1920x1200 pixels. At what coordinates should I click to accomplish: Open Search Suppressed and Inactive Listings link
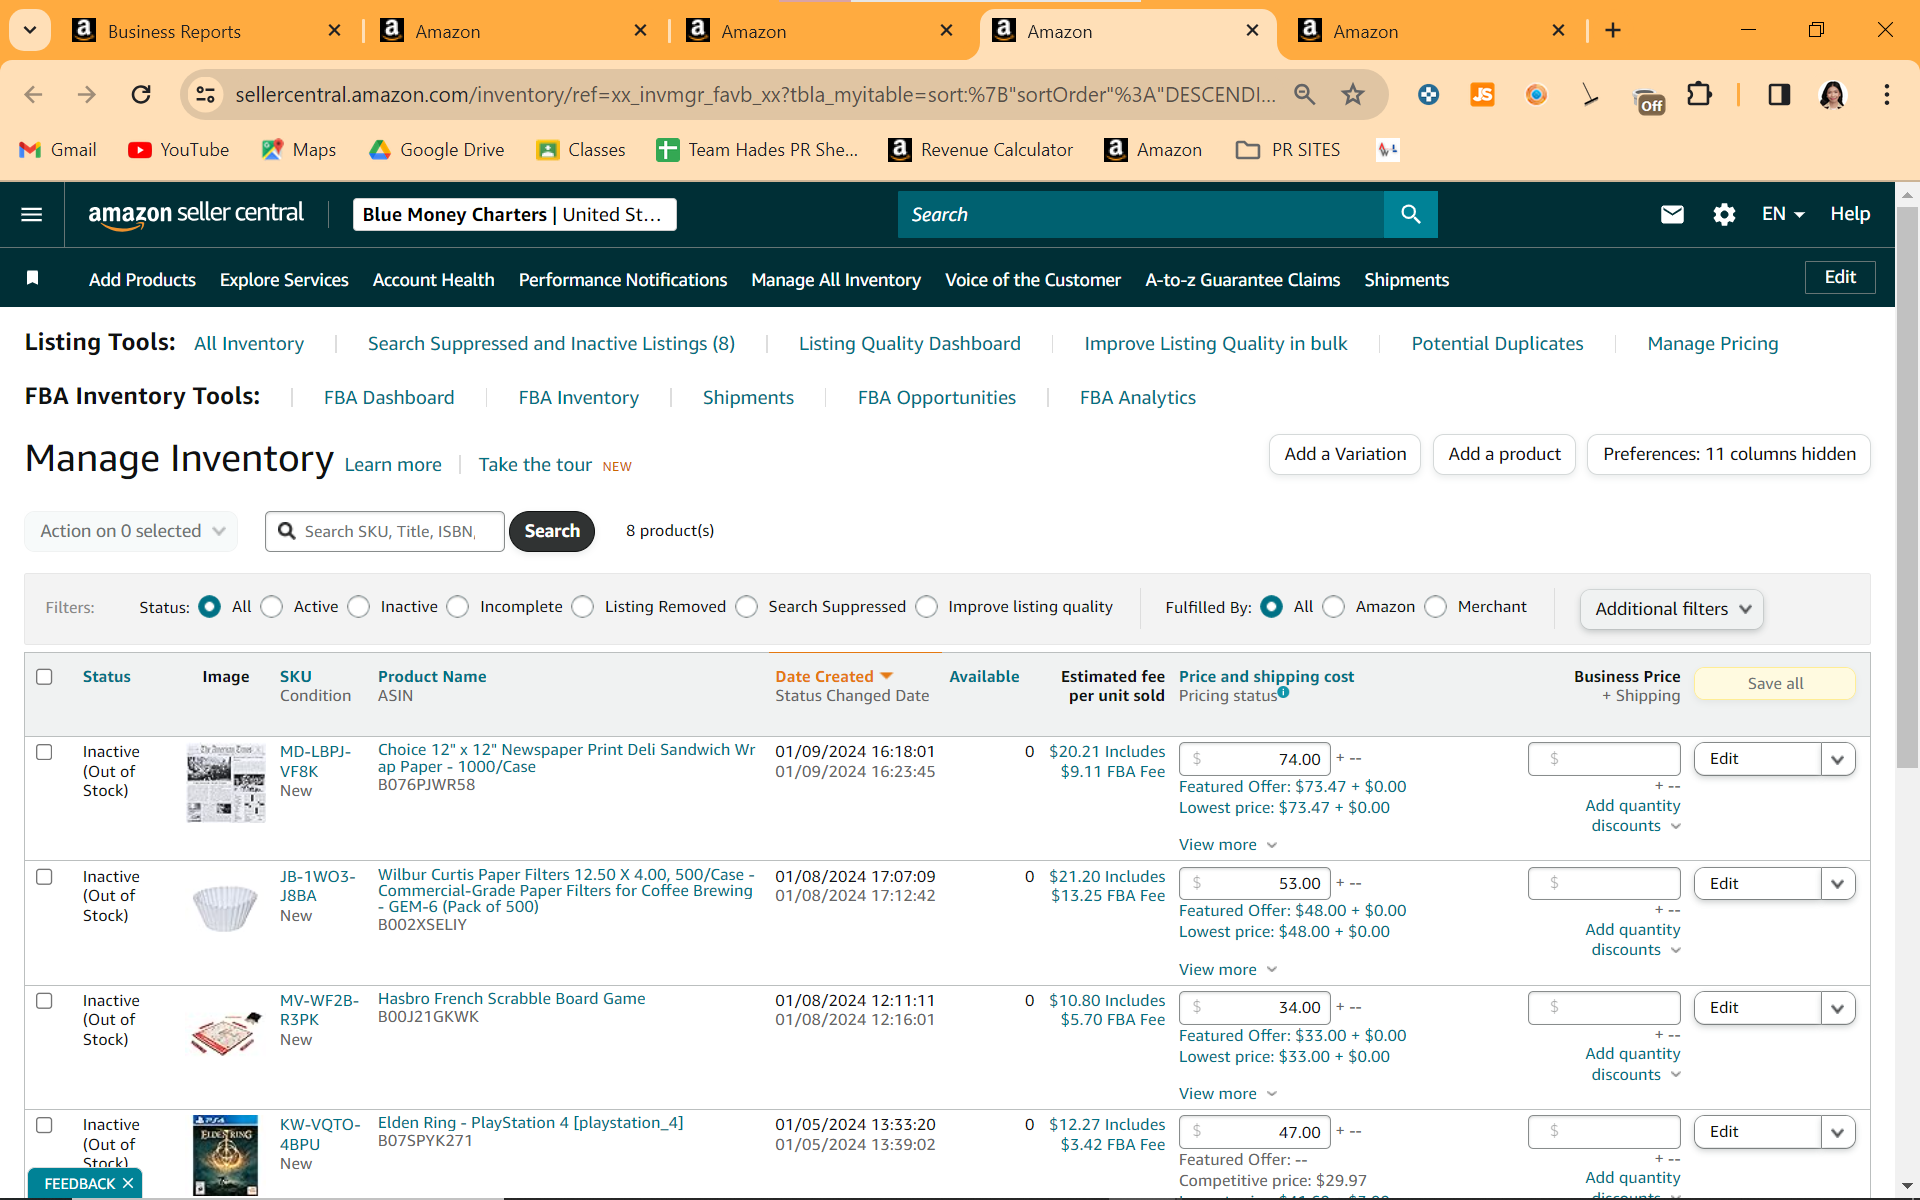click(551, 344)
